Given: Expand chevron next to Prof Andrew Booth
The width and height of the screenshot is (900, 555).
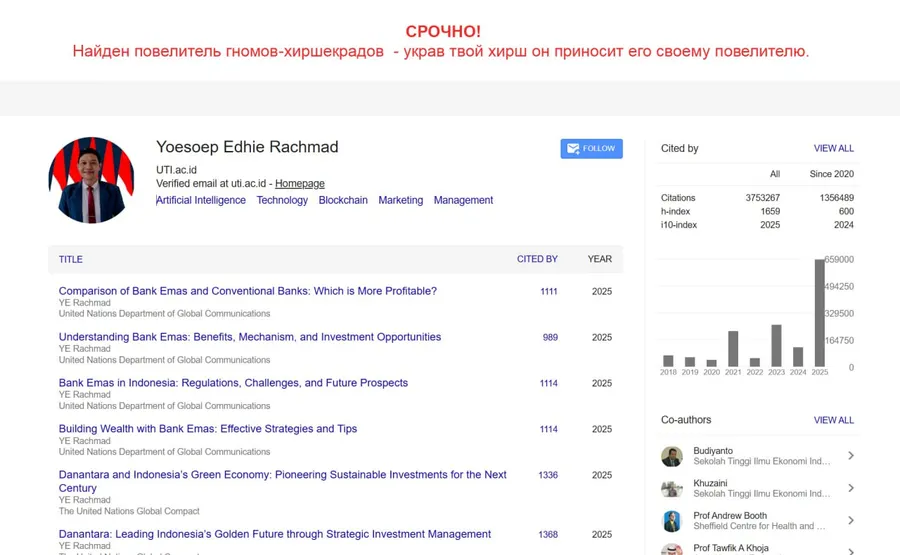Looking at the screenshot, I should pyautogui.click(x=851, y=521).
